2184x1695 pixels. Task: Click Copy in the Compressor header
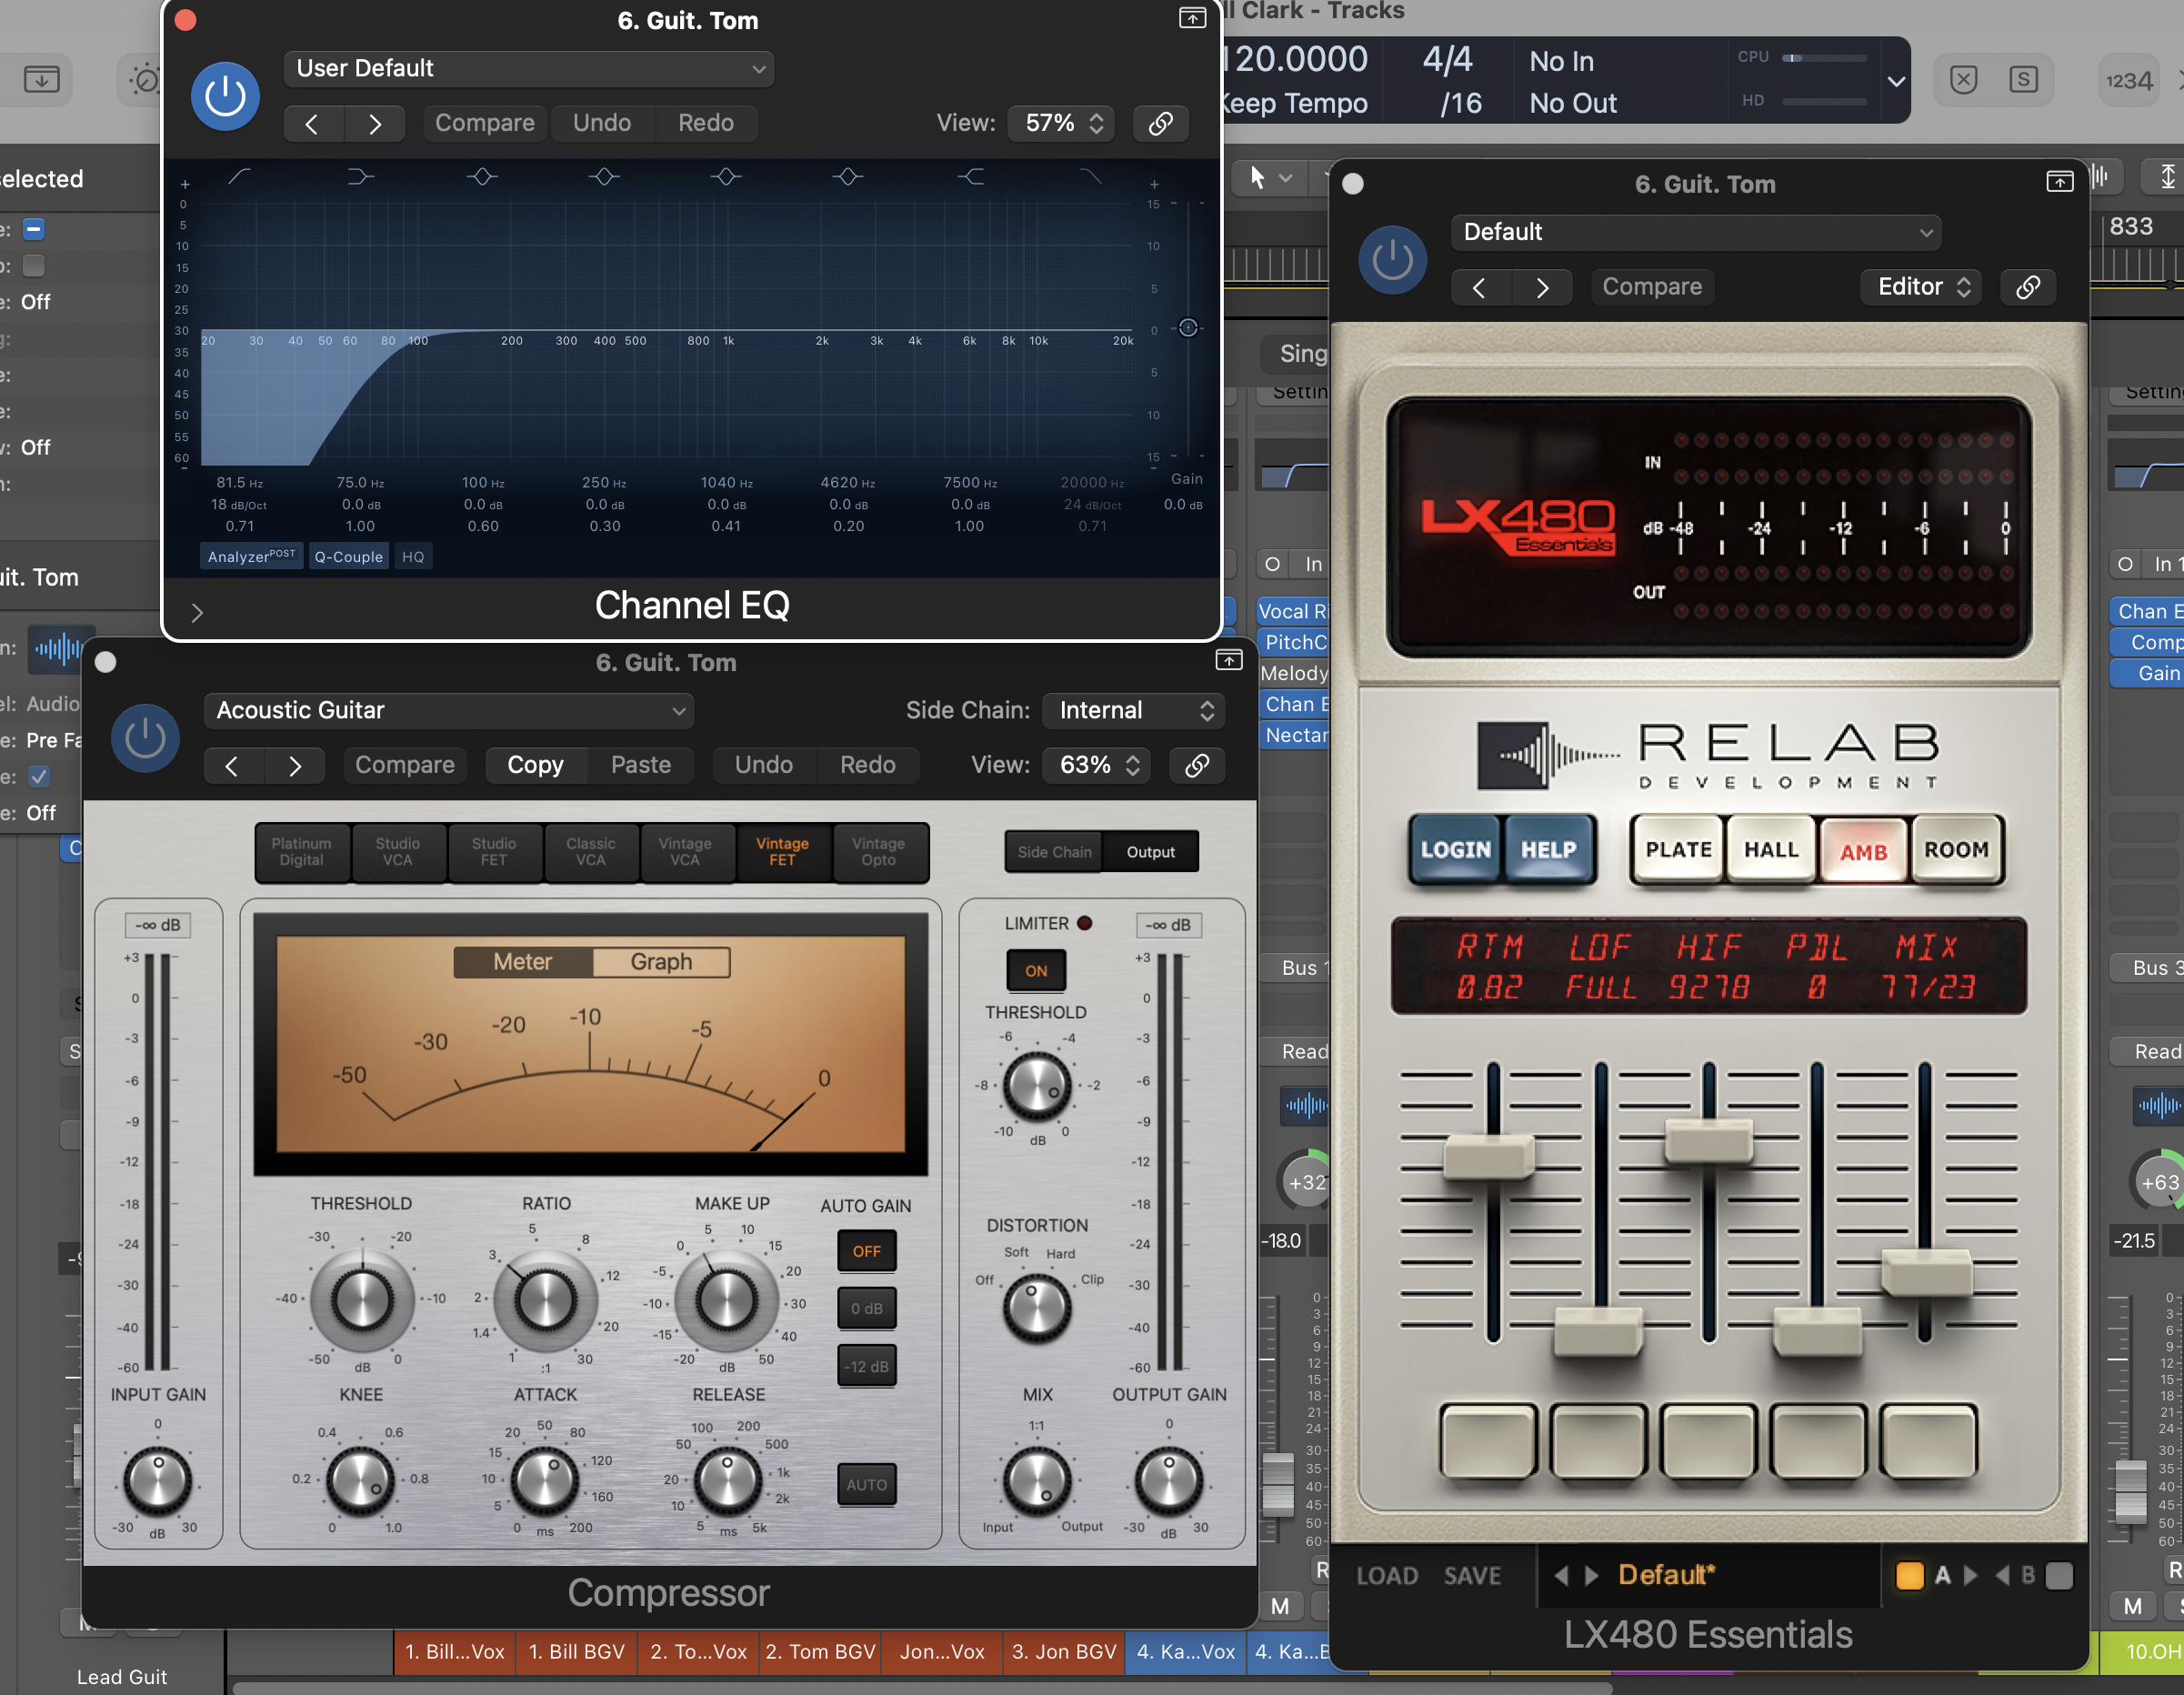tap(535, 765)
